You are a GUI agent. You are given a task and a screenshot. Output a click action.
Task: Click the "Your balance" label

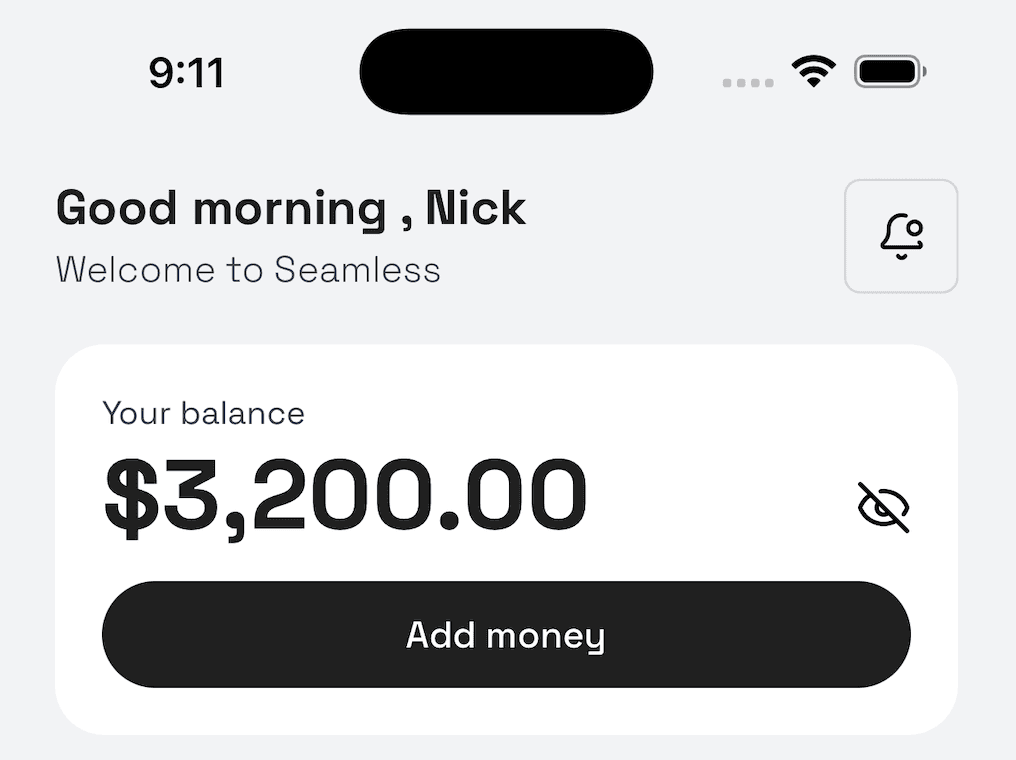tap(204, 413)
